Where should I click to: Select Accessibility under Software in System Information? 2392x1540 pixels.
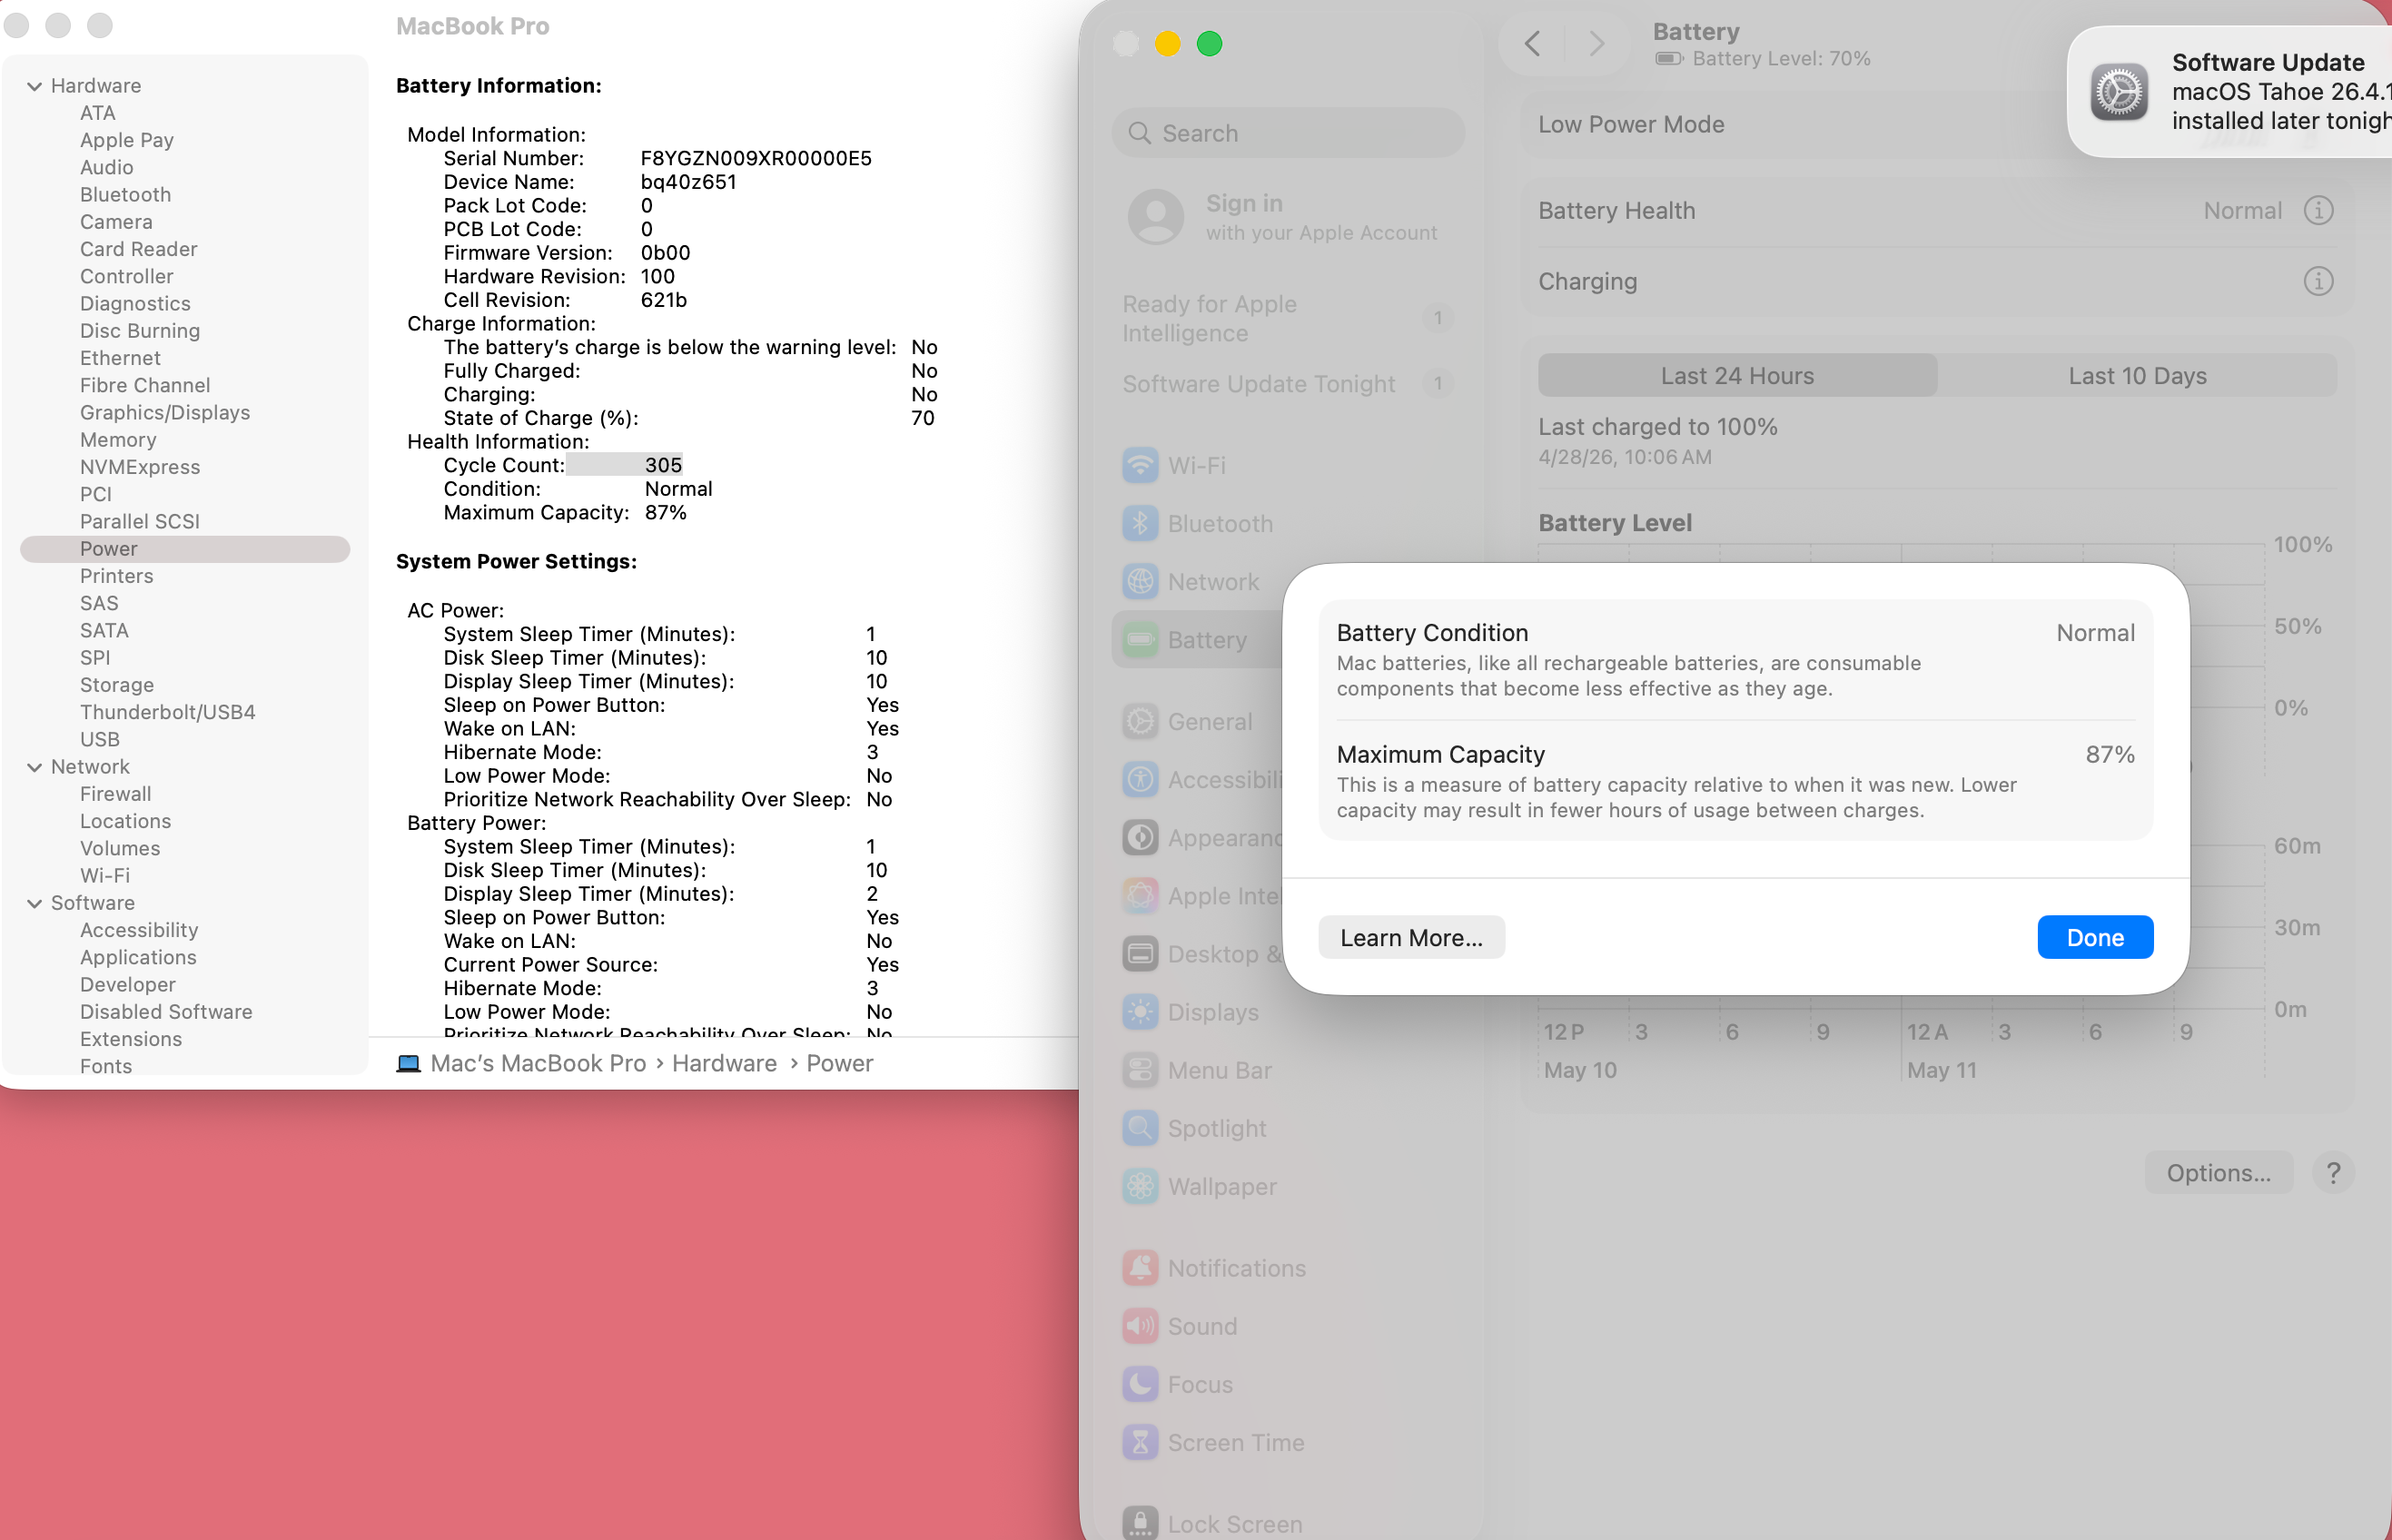click(139, 930)
